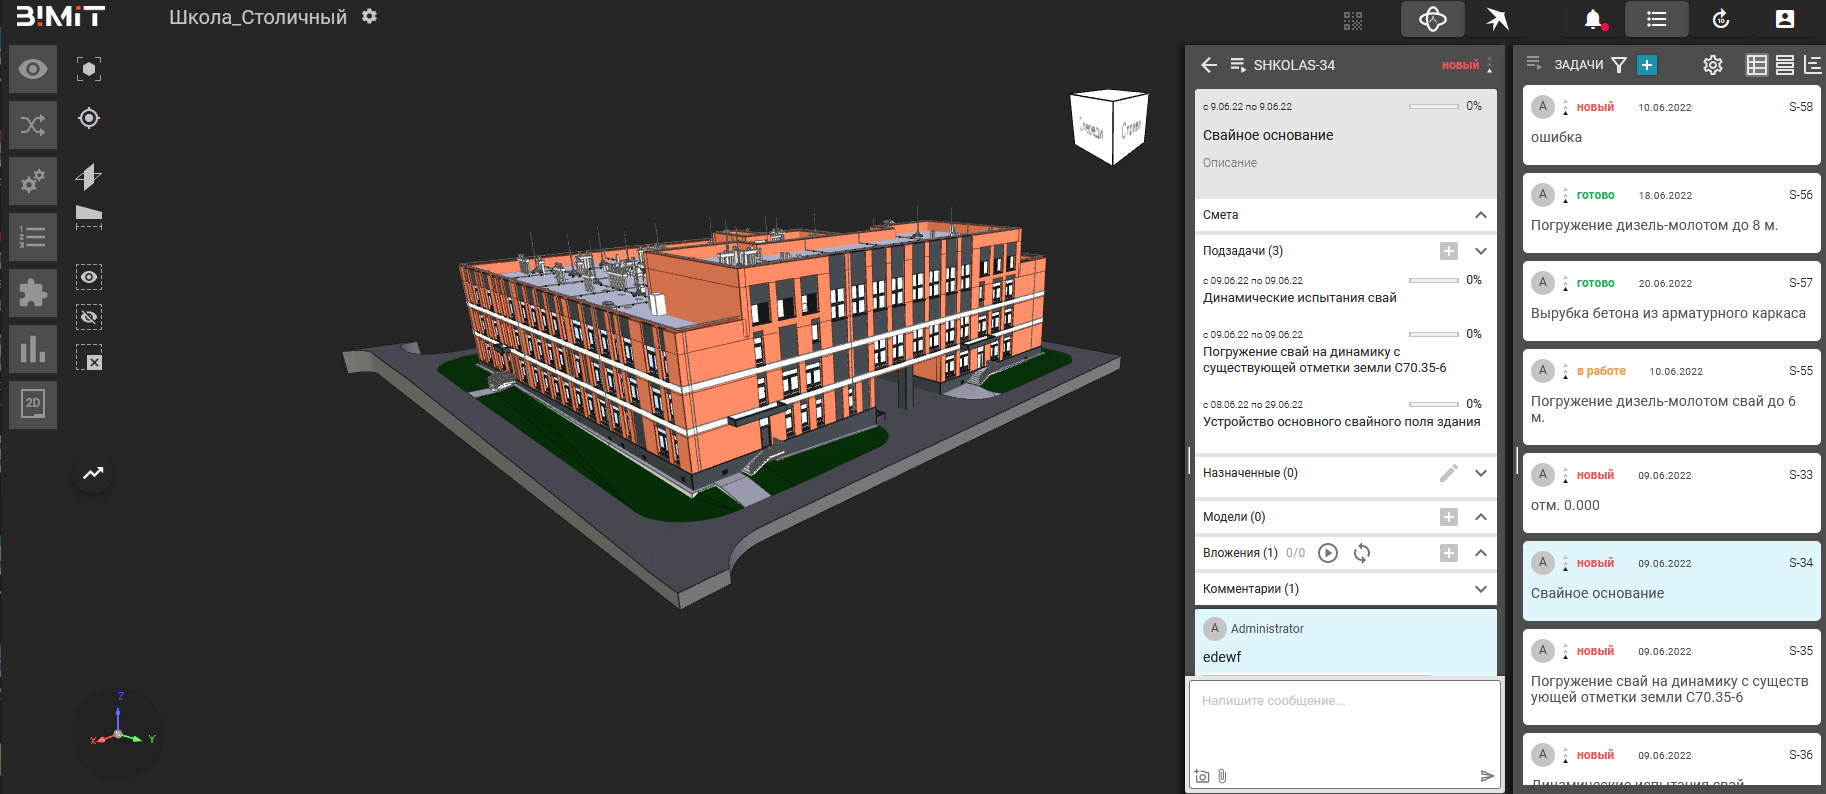This screenshot has width=1826, height=794.
Task: Open the 2D view panel
Action: [x=33, y=403]
